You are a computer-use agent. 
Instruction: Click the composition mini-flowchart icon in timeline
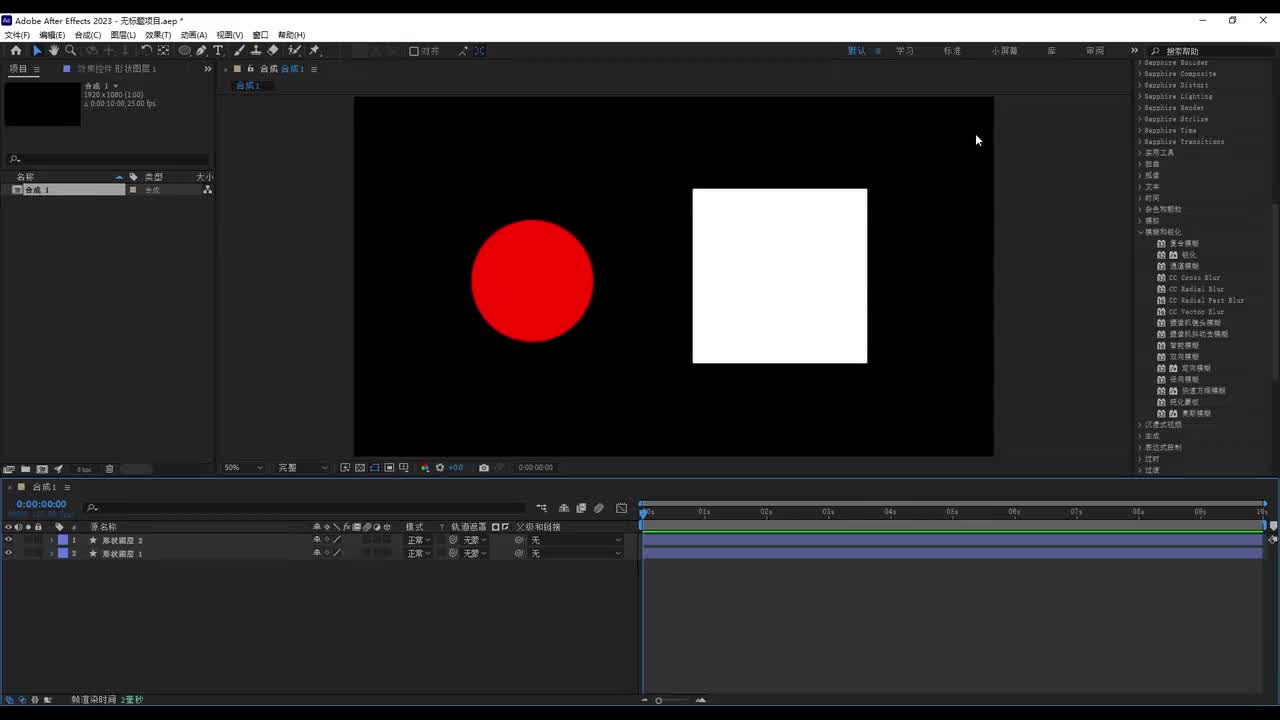[x=542, y=508]
